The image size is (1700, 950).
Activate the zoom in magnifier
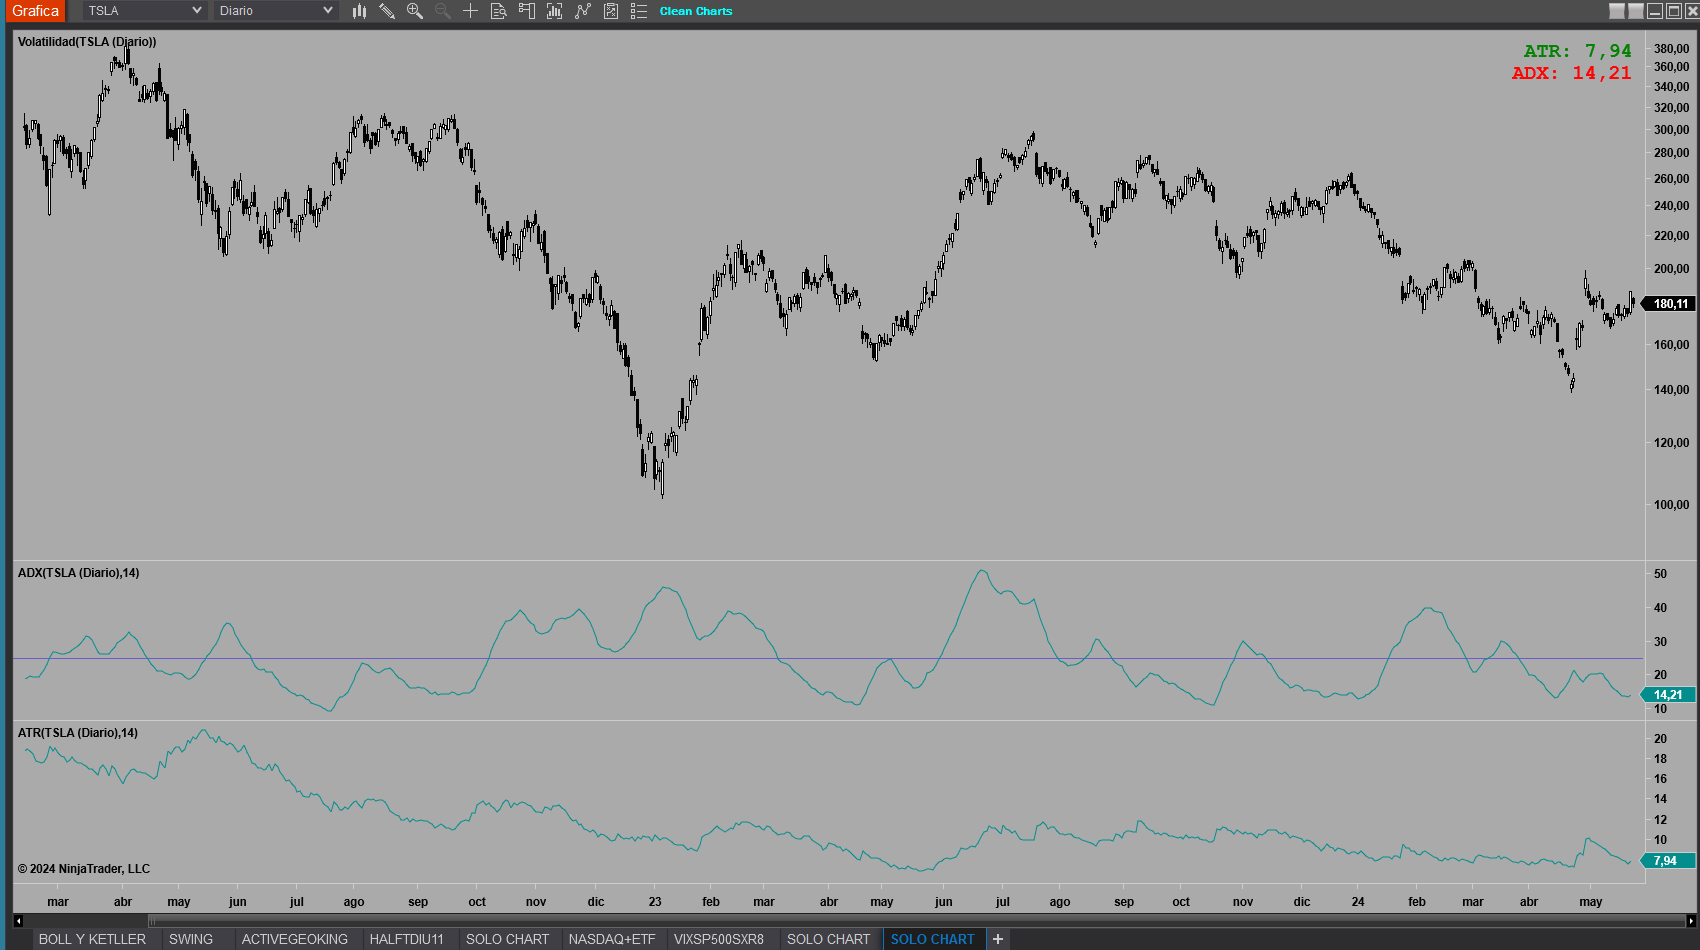[415, 11]
